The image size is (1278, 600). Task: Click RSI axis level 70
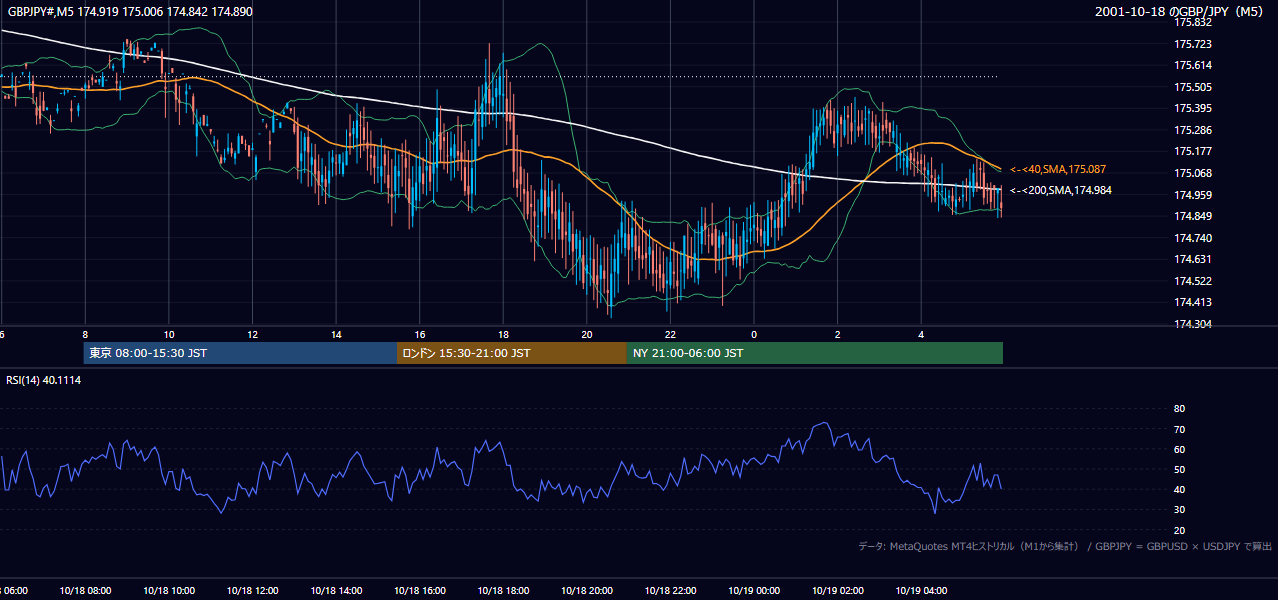pyautogui.click(x=1179, y=429)
